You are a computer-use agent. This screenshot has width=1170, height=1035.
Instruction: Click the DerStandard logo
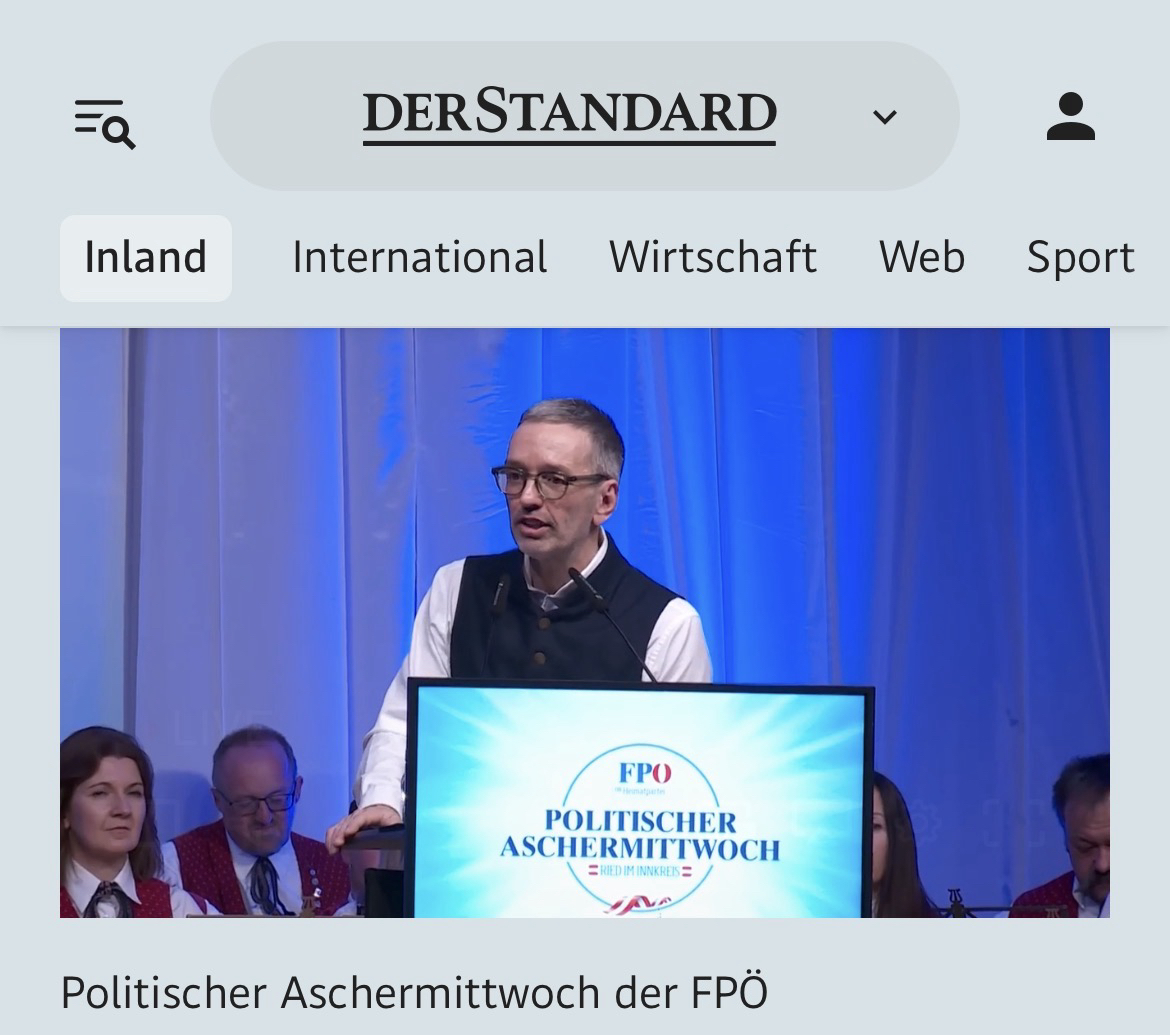click(569, 116)
